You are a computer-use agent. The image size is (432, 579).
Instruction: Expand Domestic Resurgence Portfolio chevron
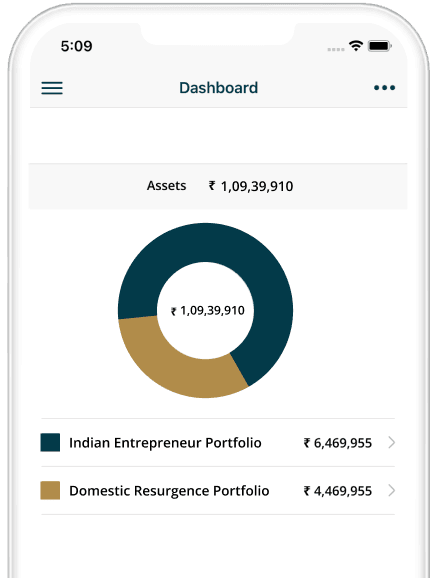click(391, 490)
